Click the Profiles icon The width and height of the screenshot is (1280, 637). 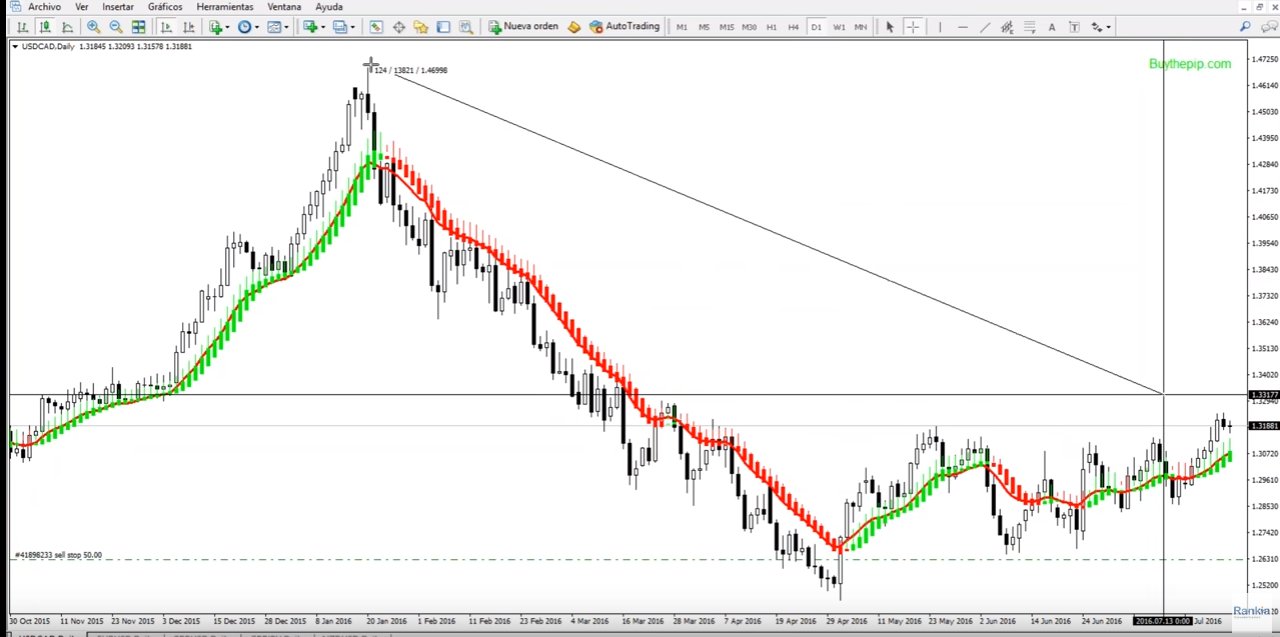pyautogui.click(x=340, y=27)
